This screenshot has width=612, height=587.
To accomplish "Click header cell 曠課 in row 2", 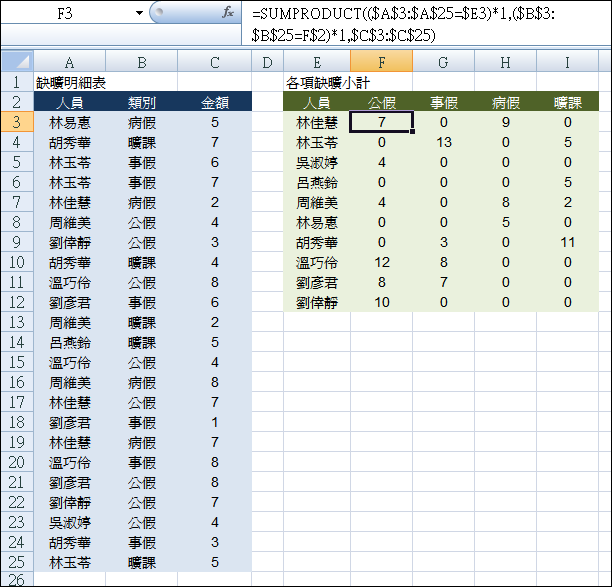I will 568,102.
